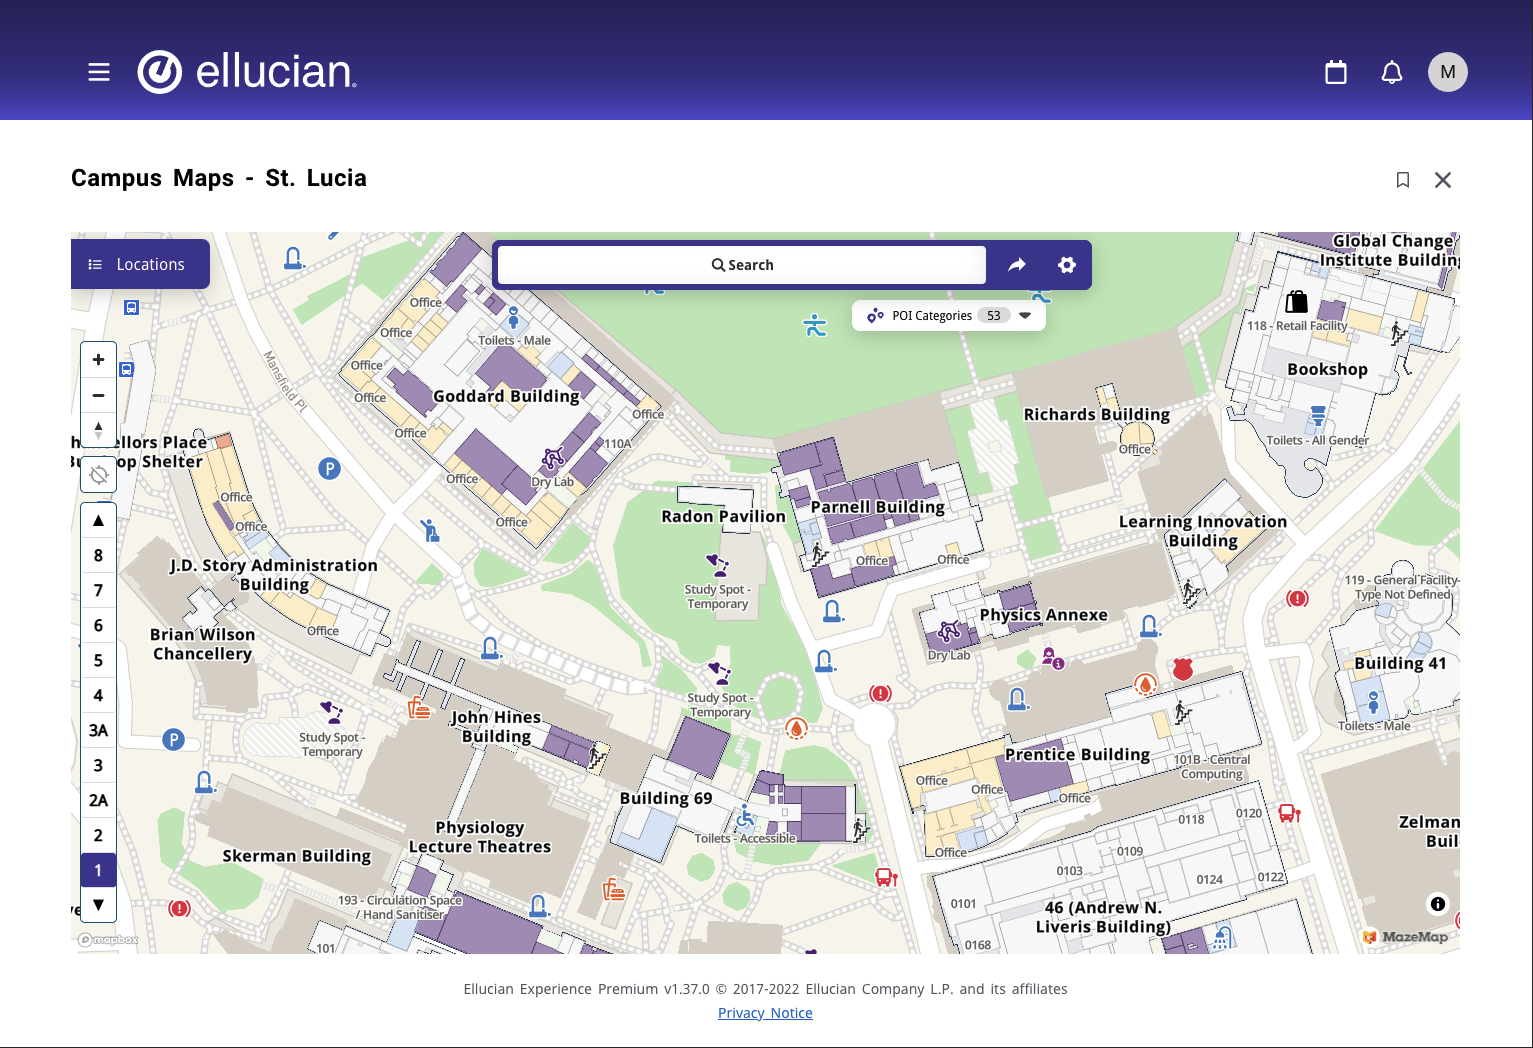Click the map information icon

1437,903
